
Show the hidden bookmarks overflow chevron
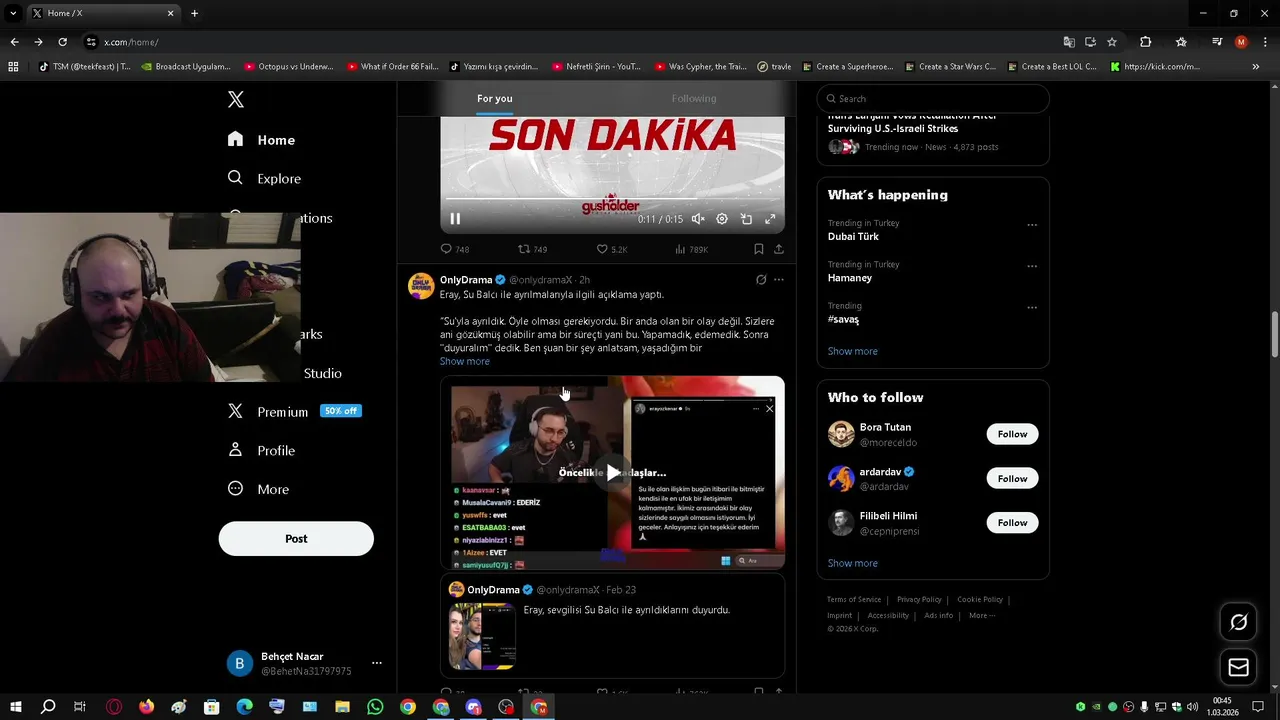tap(1256, 67)
